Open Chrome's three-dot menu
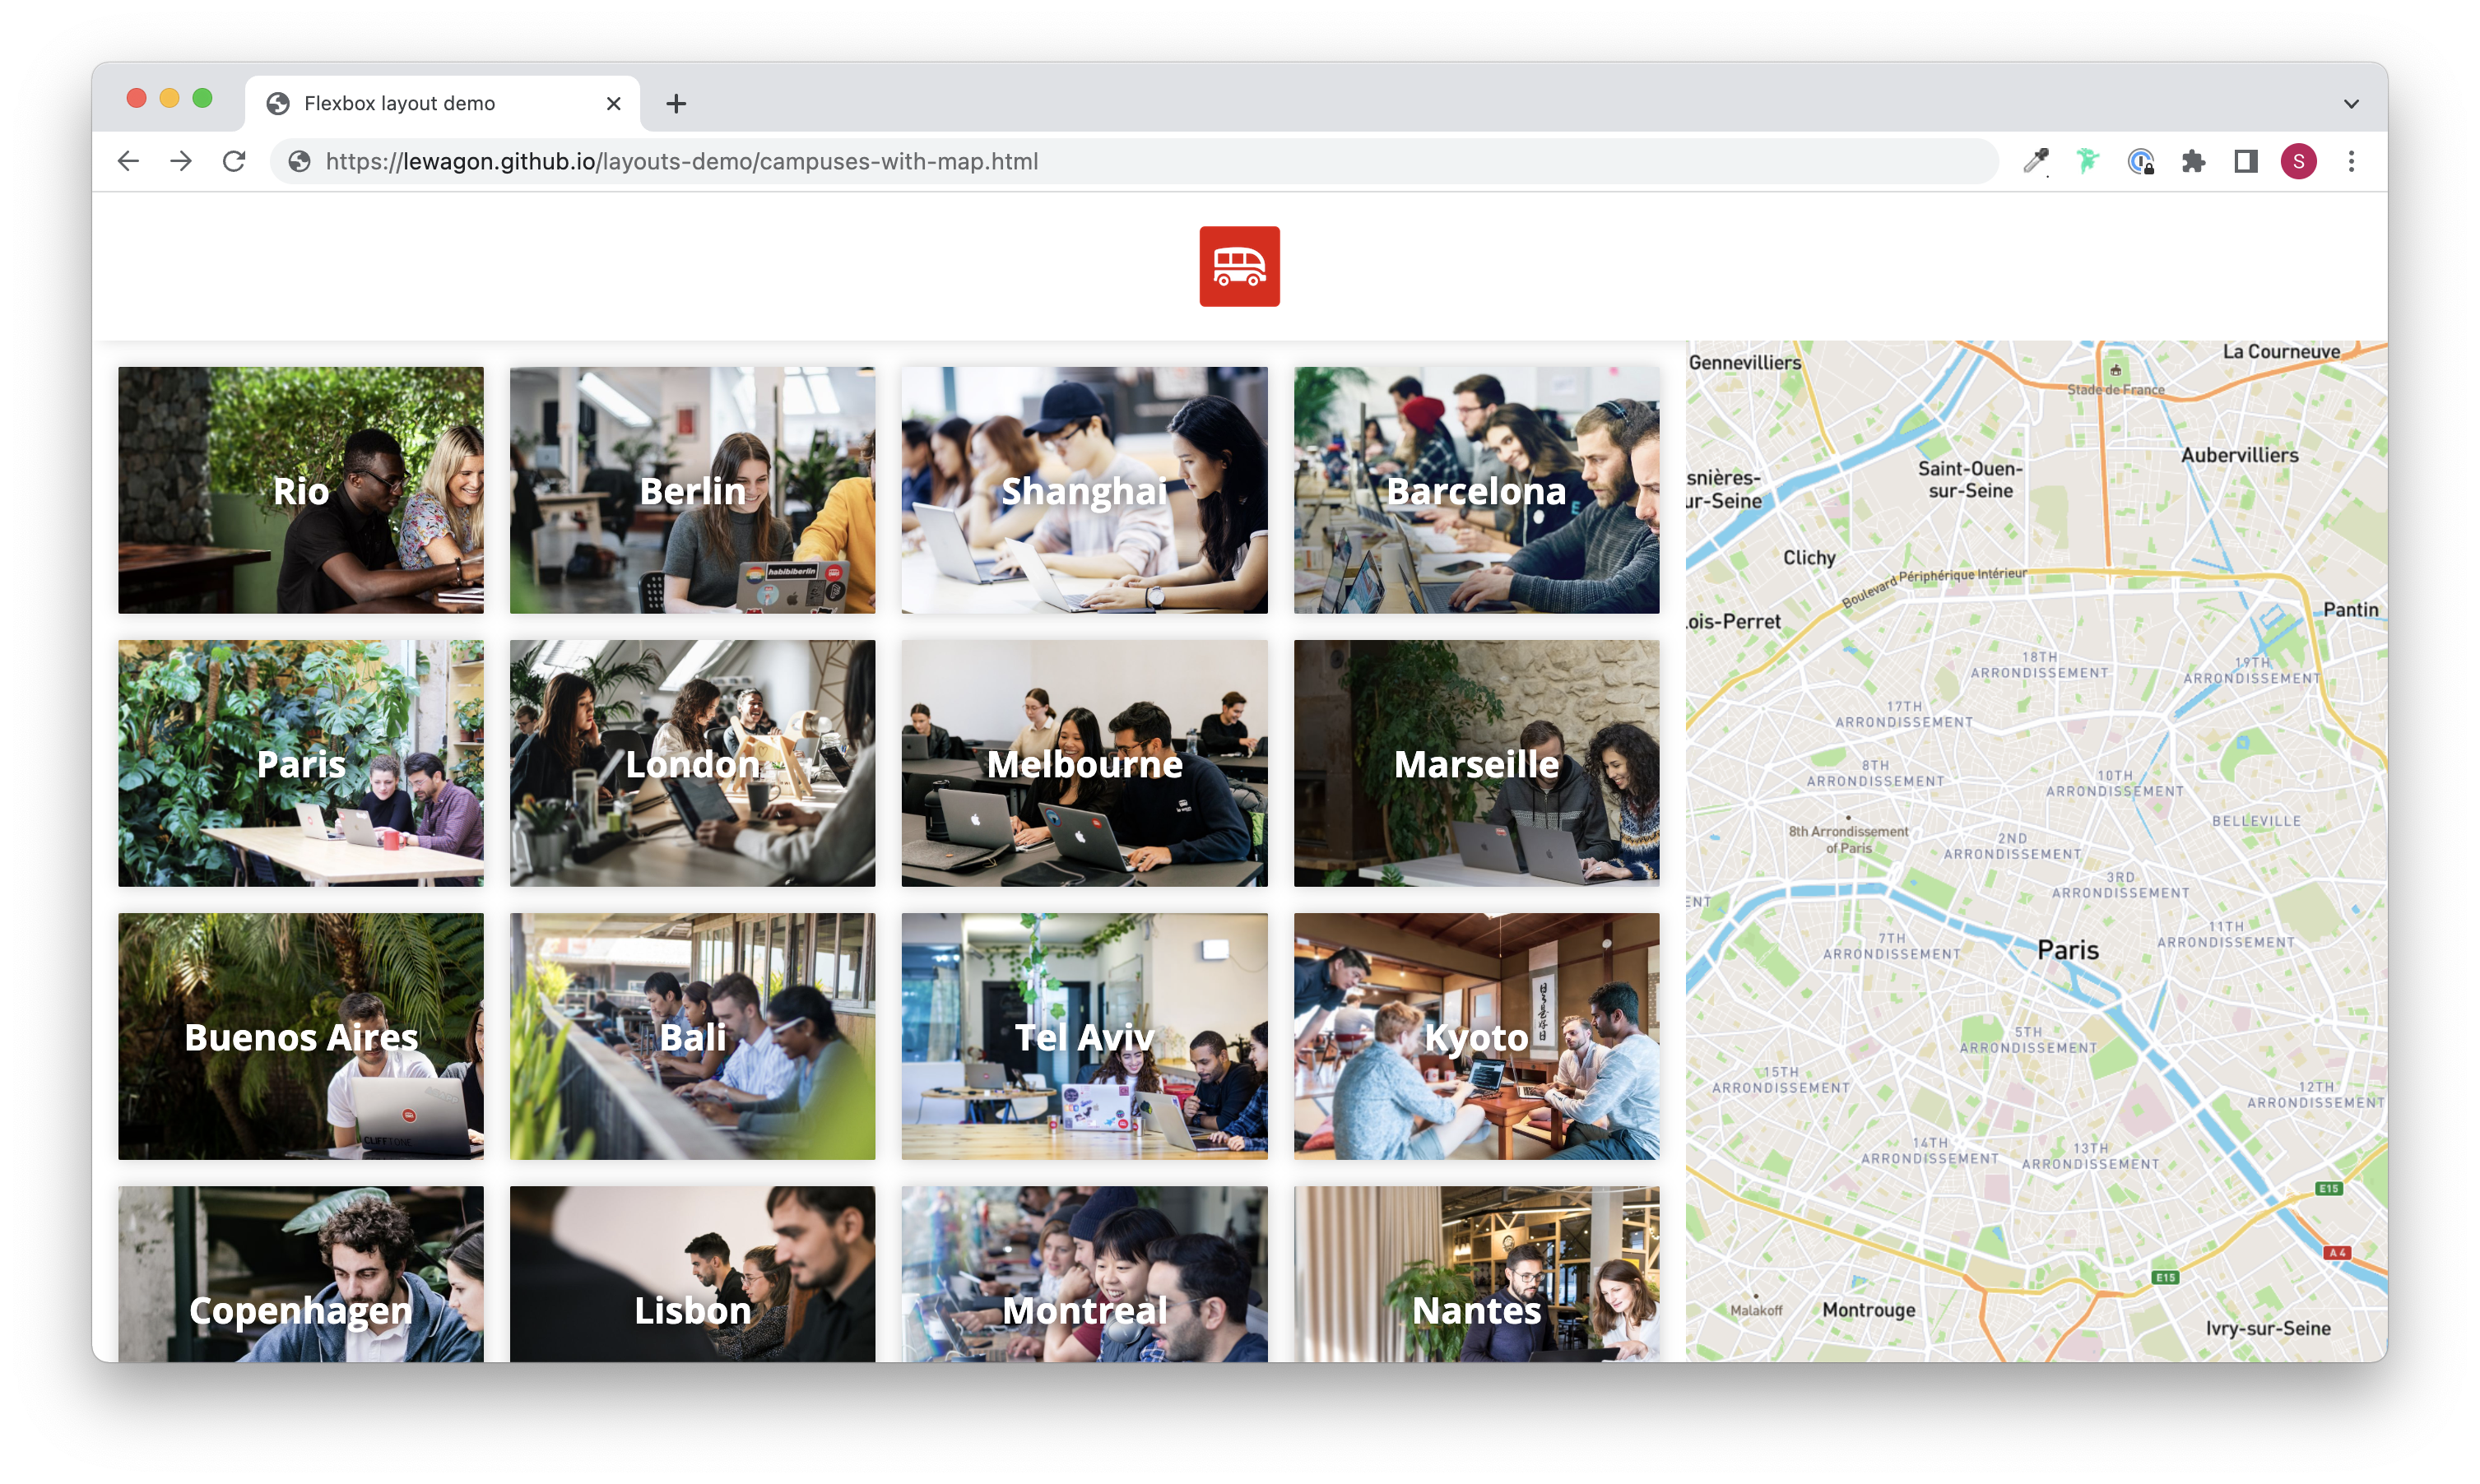The height and width of the screenshot is (1484, 2480). [x=2351, y=161]
